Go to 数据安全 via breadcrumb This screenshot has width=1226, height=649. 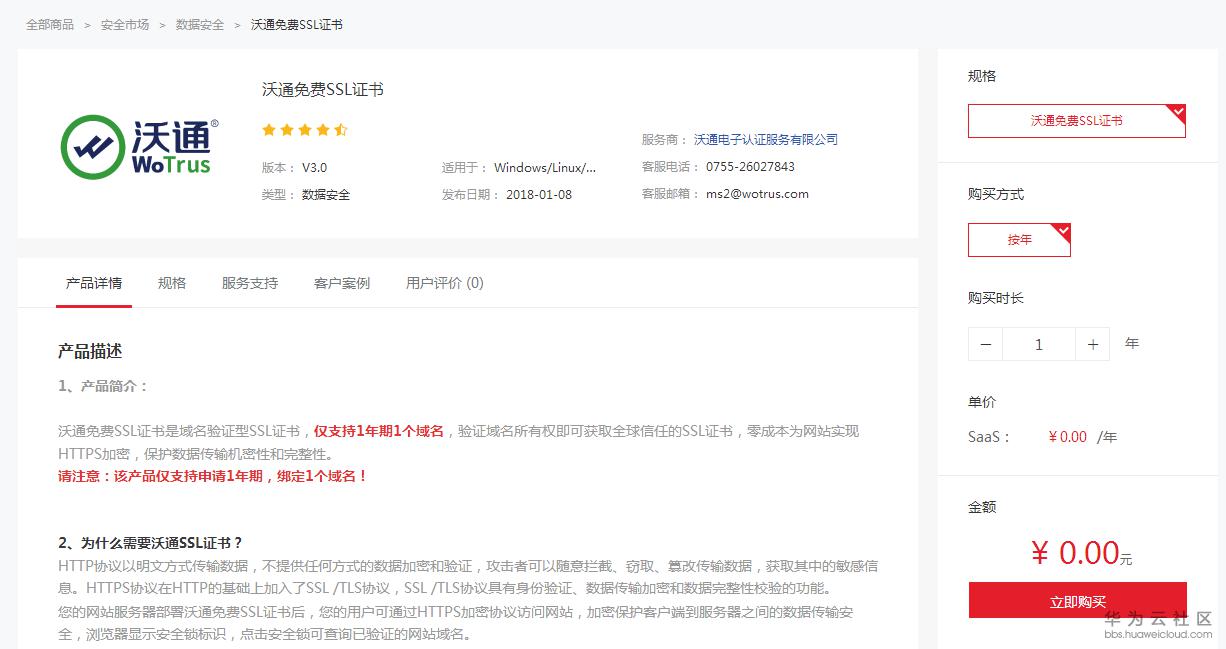click(199, 24)
